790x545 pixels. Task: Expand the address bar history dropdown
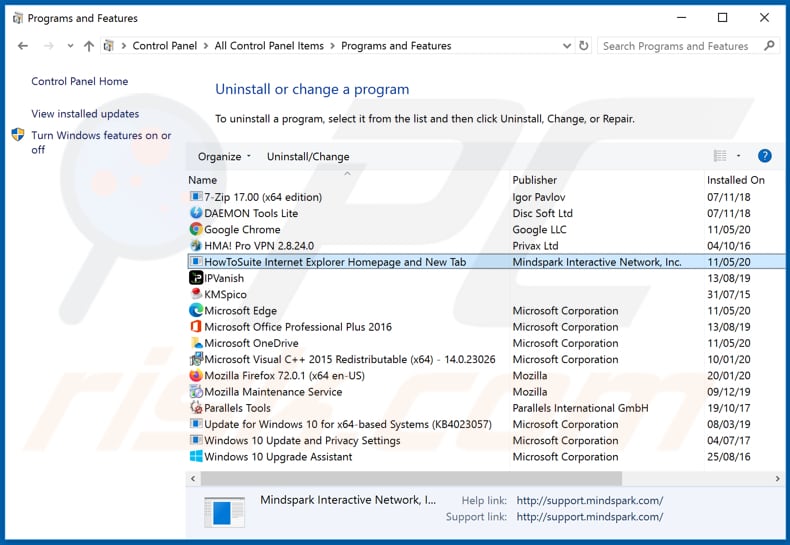coord(567,46)
